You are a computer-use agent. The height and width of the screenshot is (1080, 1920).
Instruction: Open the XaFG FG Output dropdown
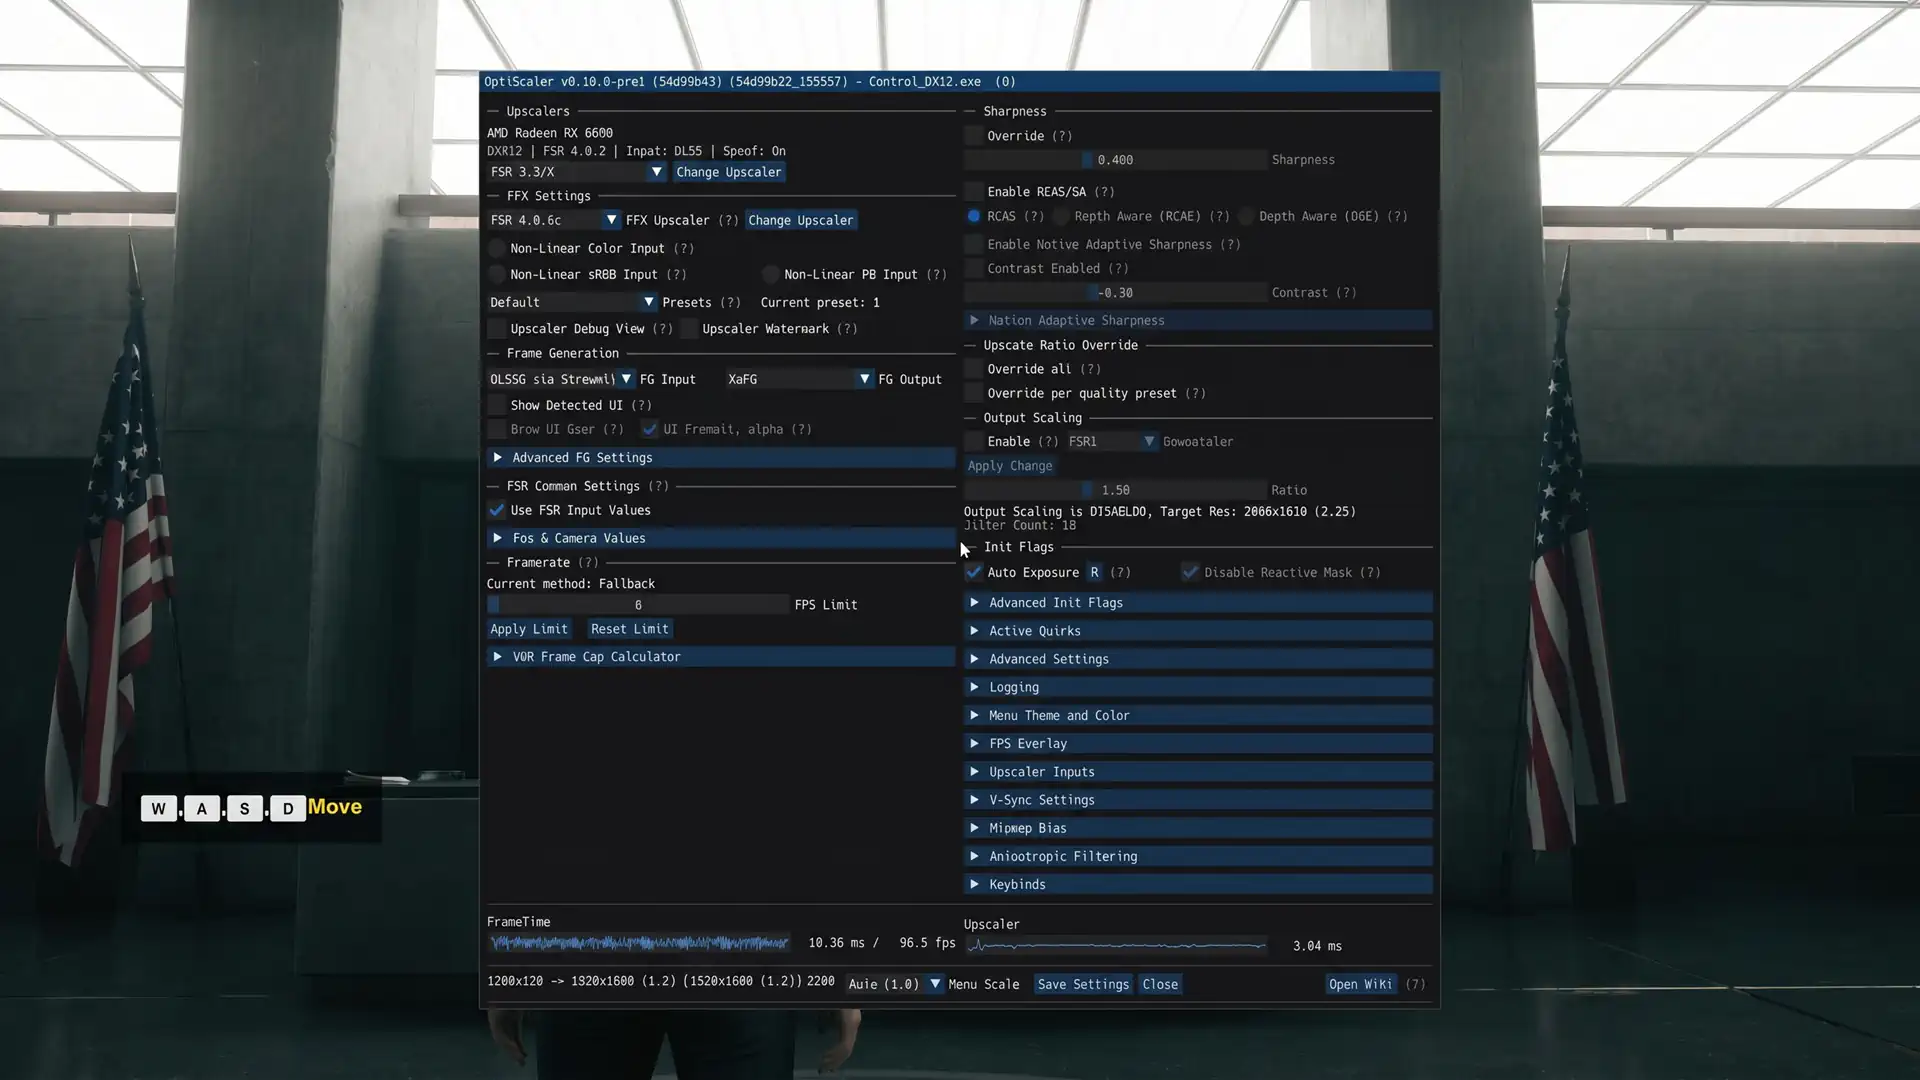click(x=799, y=379)
